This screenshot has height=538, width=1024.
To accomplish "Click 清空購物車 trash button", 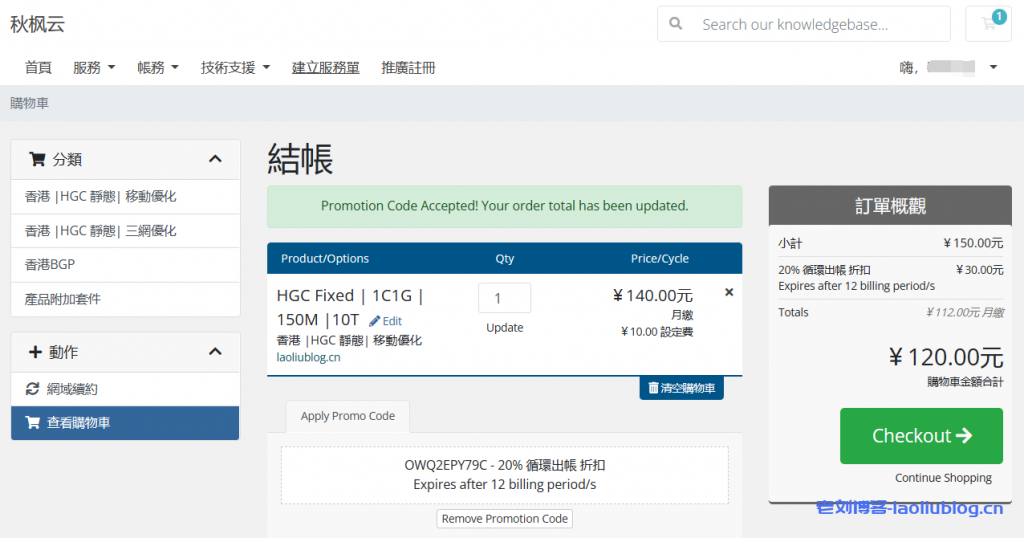I will point(681,388).
